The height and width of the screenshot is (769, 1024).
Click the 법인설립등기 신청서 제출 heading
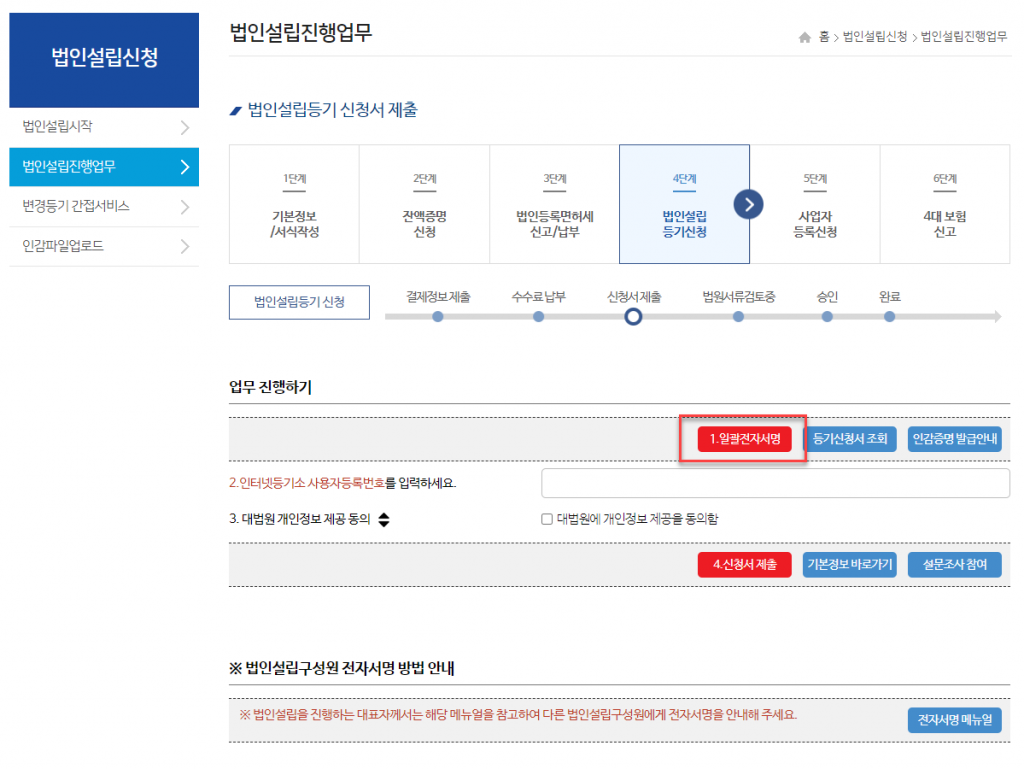(x=332, y=110)
